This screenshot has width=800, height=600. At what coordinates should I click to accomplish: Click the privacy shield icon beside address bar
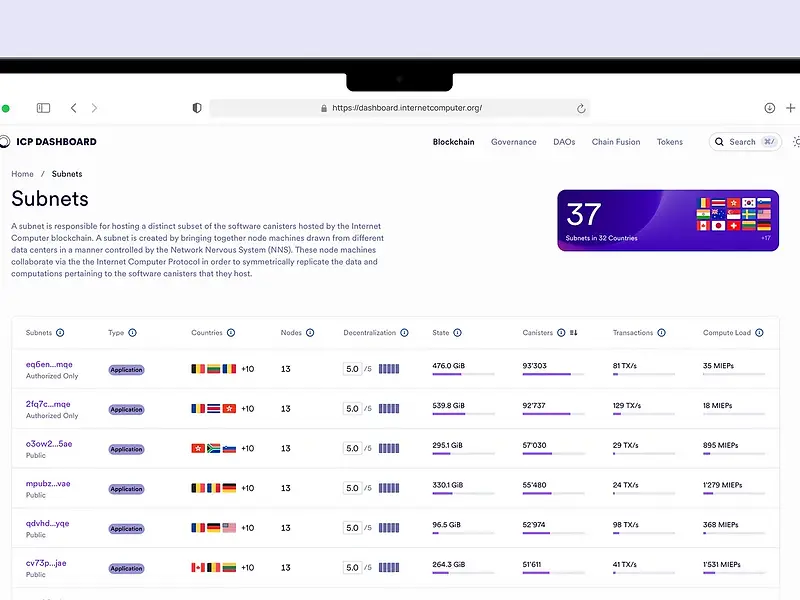click(x=197, y=108)
